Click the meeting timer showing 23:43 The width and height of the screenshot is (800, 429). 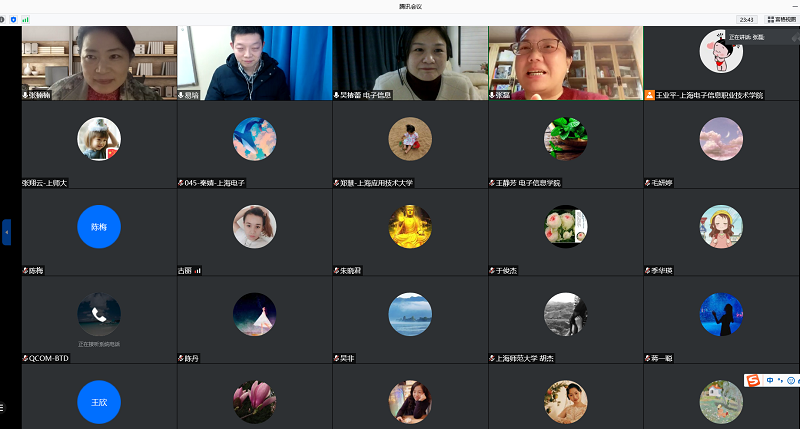pyautogui.click(x=746, y=19)
